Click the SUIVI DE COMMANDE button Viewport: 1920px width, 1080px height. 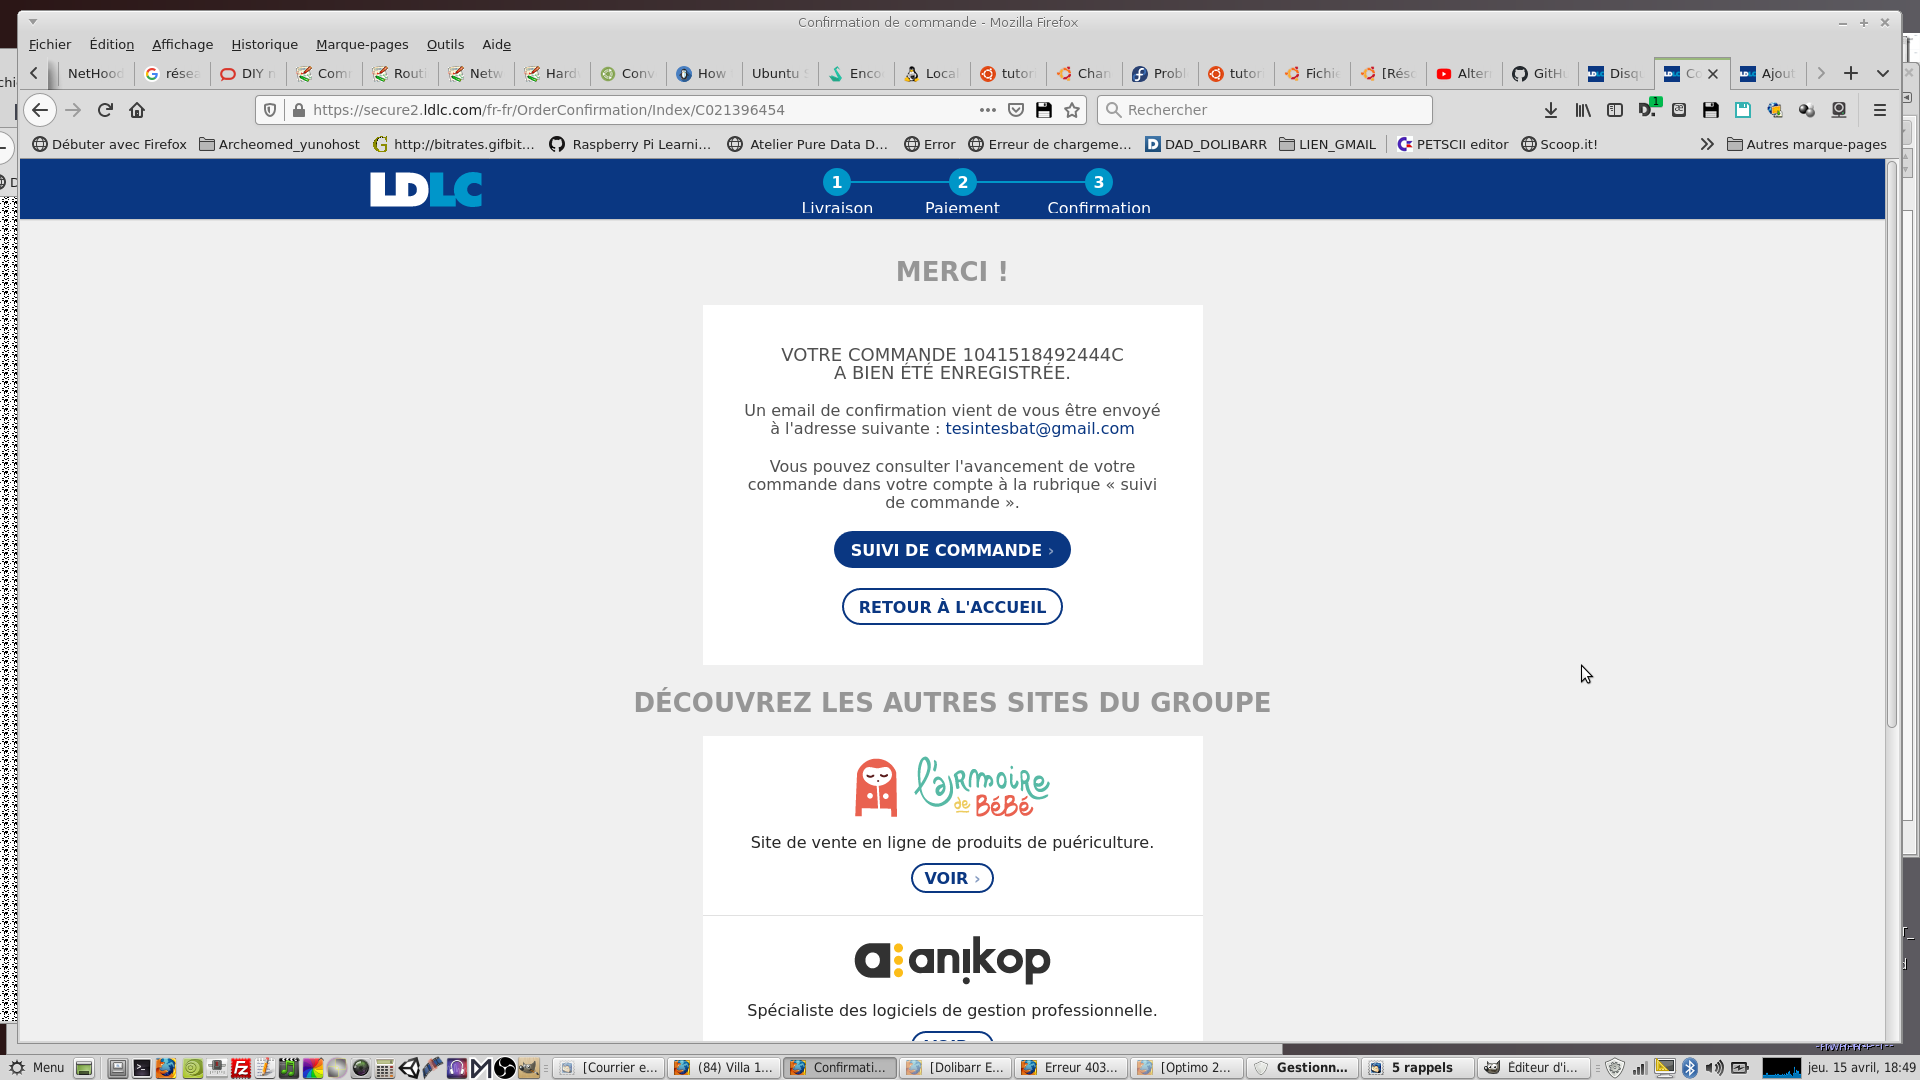951,550
